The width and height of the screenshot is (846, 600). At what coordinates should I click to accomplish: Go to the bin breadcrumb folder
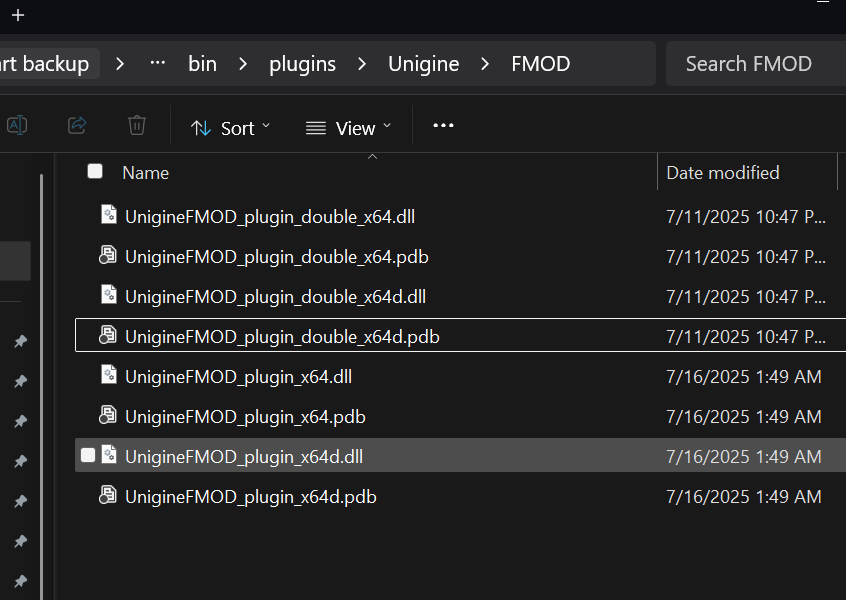pos(202,64)
